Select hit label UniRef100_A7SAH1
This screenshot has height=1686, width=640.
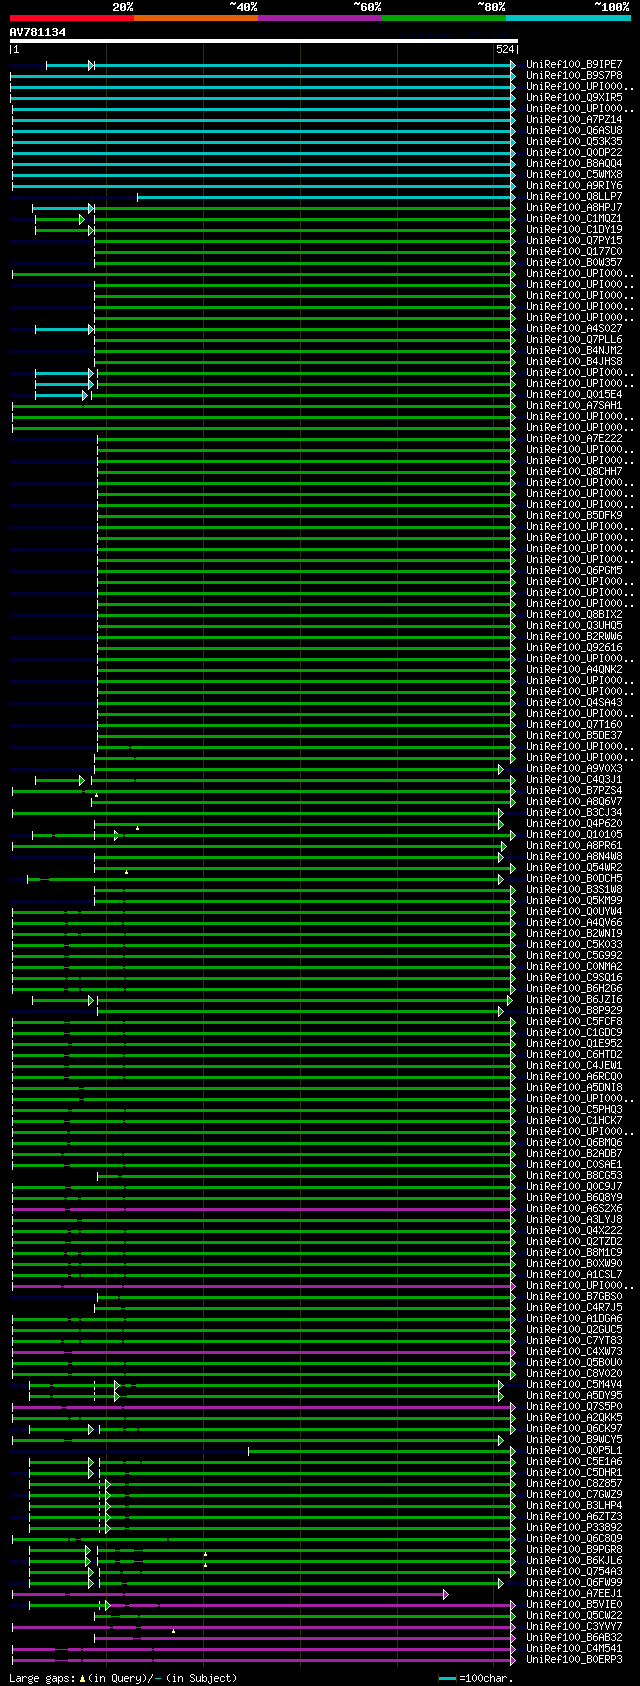(574, 406)
